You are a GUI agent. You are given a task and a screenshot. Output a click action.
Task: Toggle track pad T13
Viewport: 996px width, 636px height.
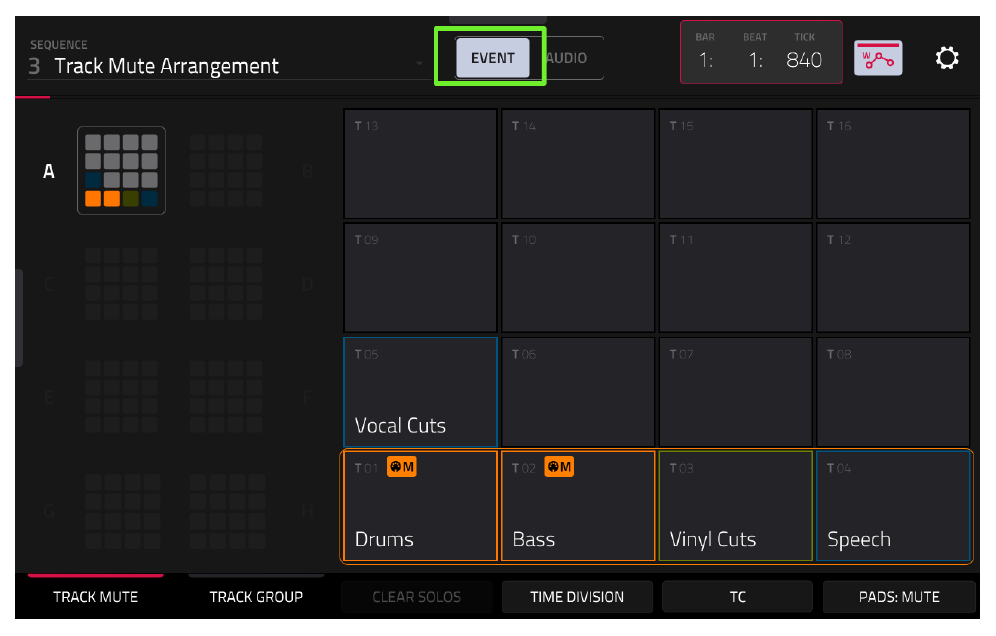pyautogui.click(x=420, y=164)
